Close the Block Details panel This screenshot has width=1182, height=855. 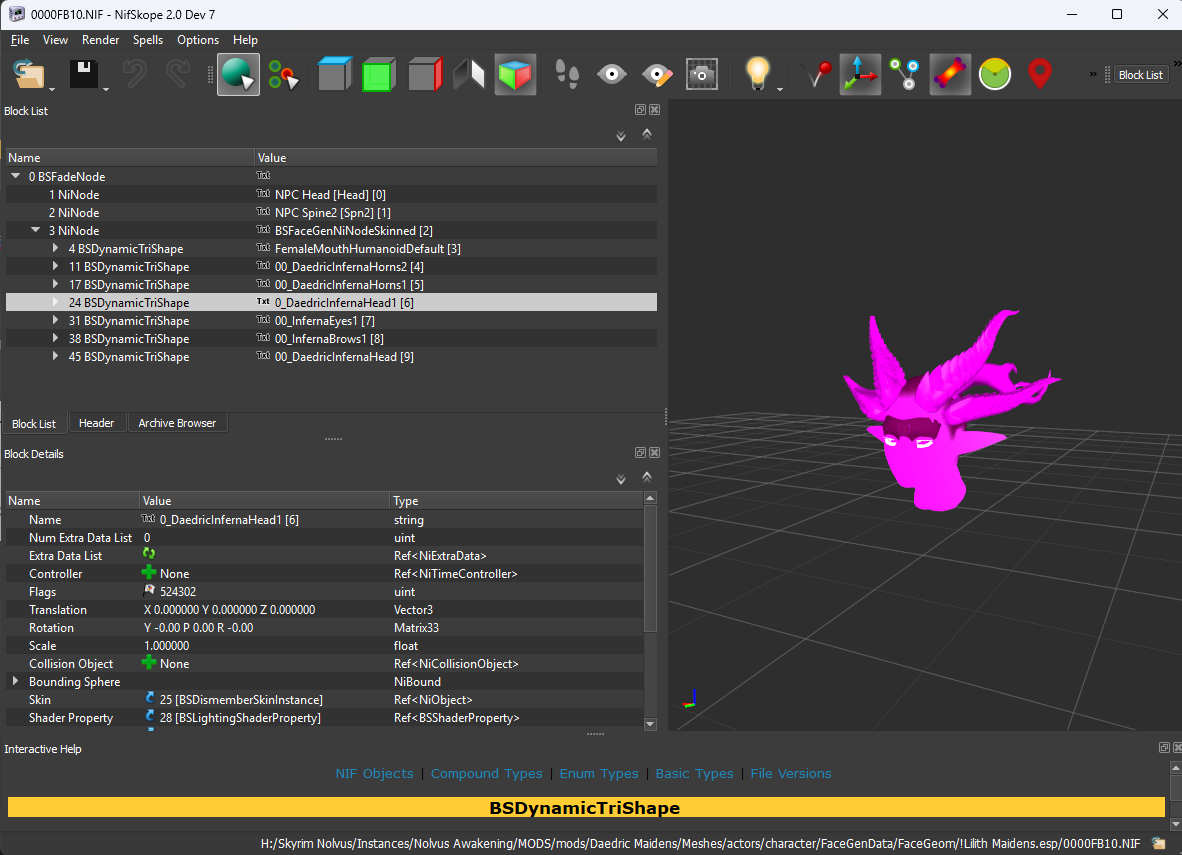pos(654,453)
